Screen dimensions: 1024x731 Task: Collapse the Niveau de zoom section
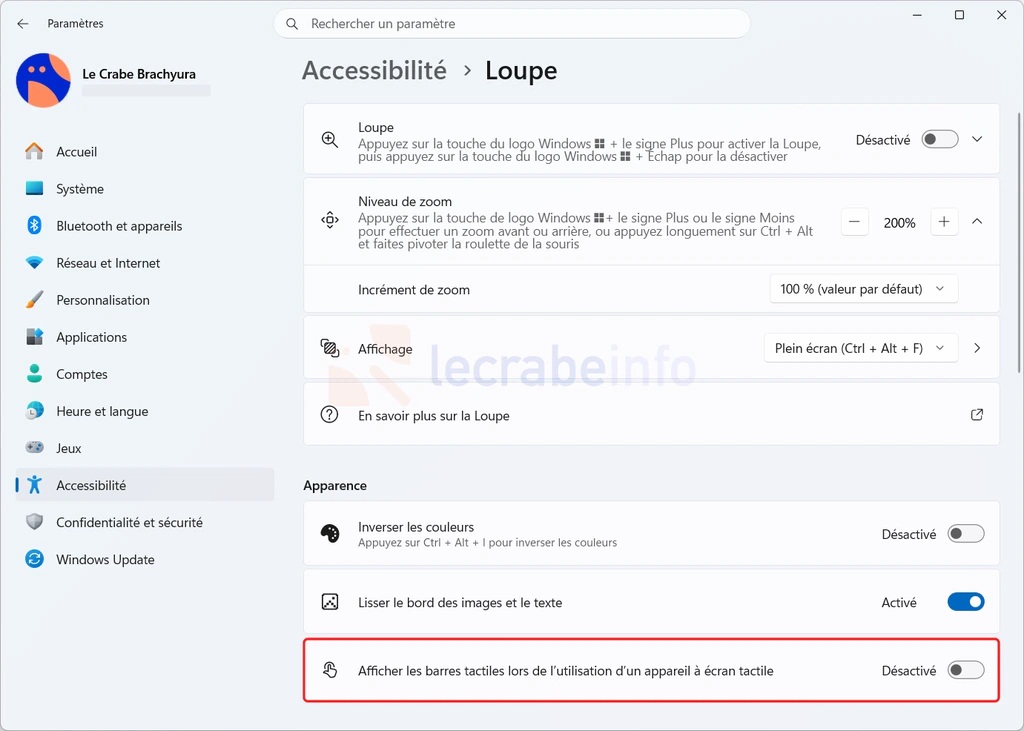click(x=977, y=222)
